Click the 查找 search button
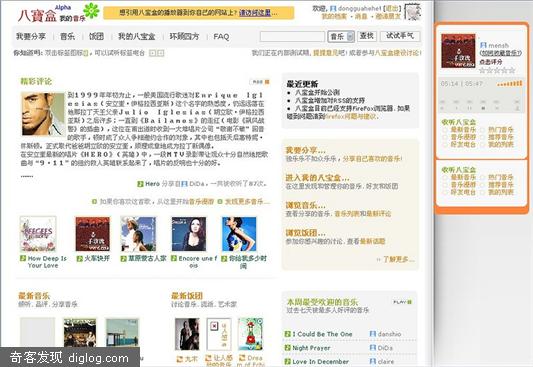Viewport: 533px width, 367px height. [367, 36]
